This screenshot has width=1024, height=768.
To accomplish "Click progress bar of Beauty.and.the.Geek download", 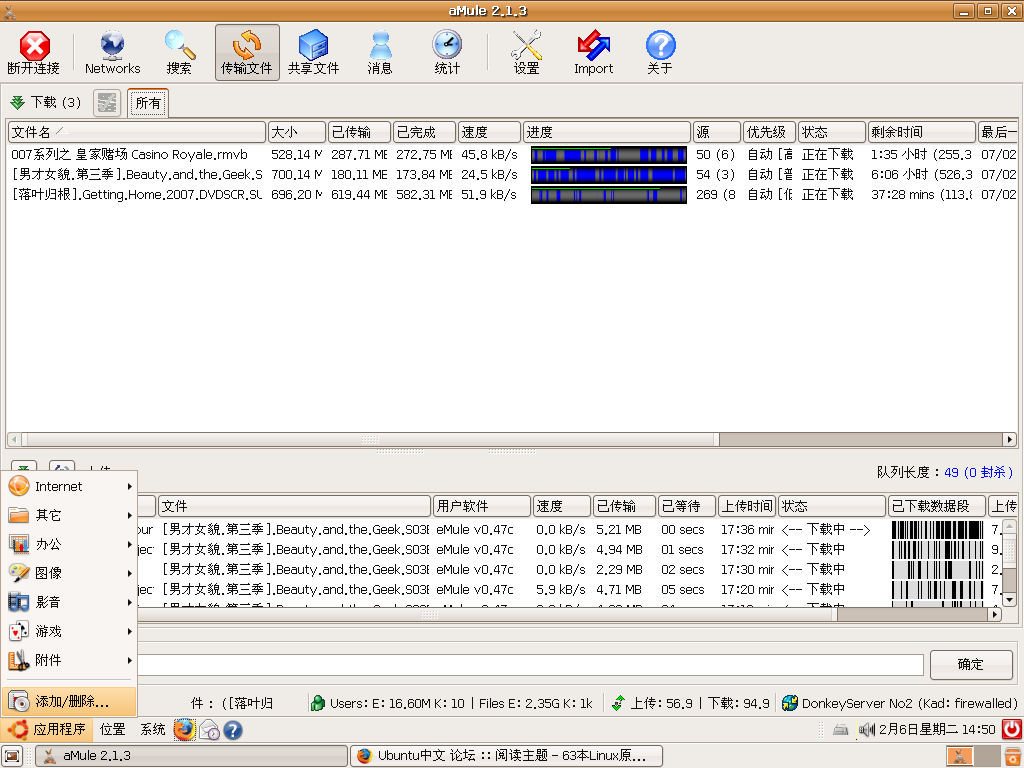I will pyautogui.click(x=609, y=175).
